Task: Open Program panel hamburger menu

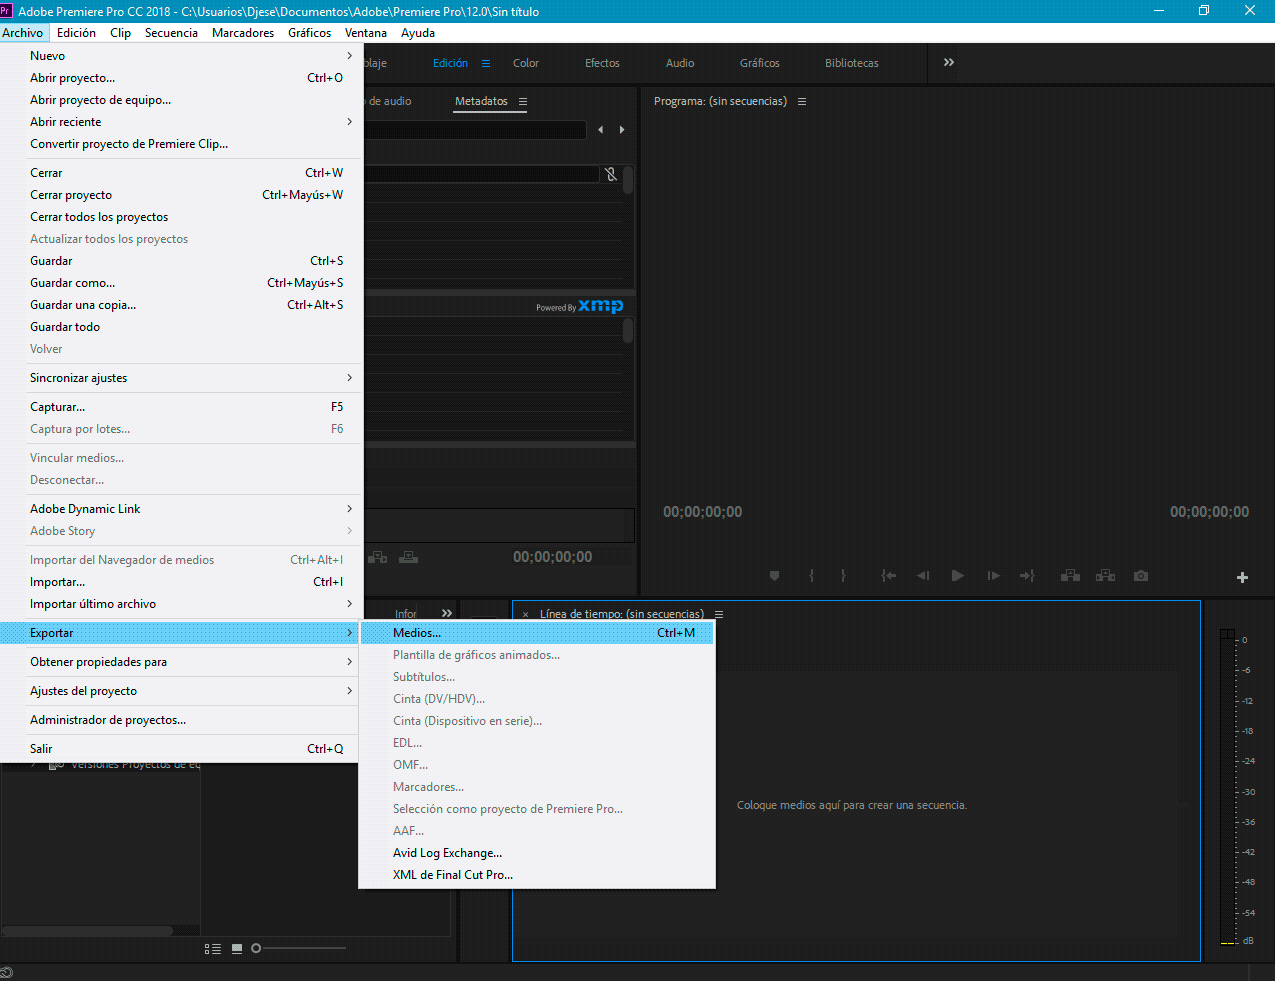Action: click(802, 101)
